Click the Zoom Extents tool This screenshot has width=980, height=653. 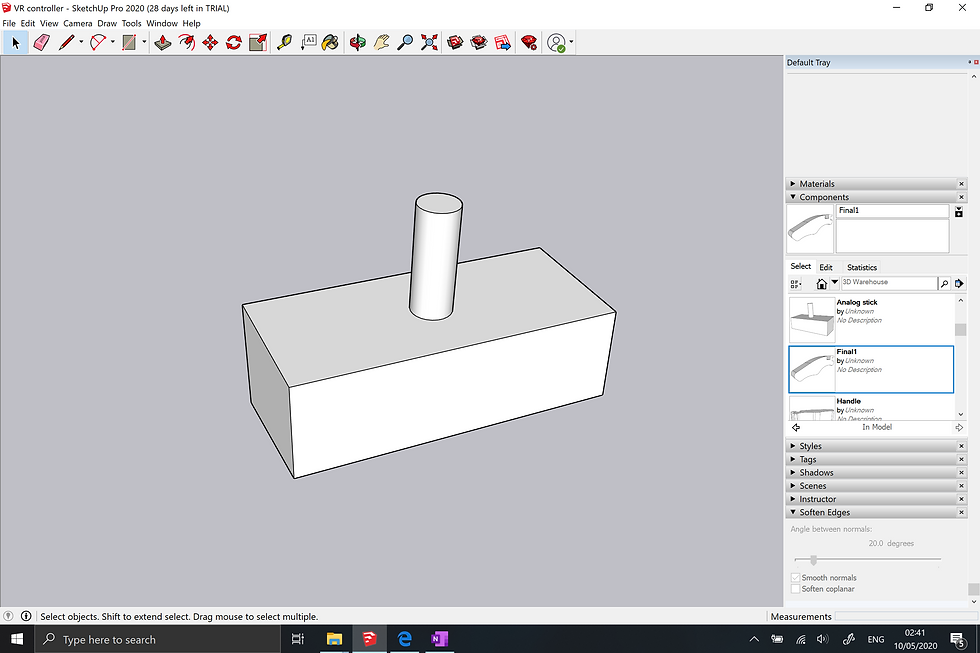pyautogui.click(x=429, y=42)
